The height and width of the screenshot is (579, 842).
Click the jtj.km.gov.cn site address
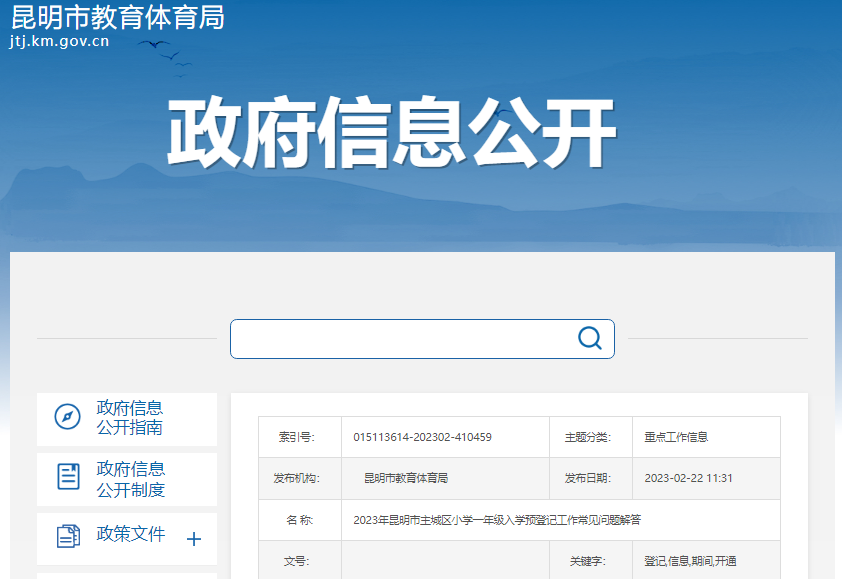pos(59,41)
